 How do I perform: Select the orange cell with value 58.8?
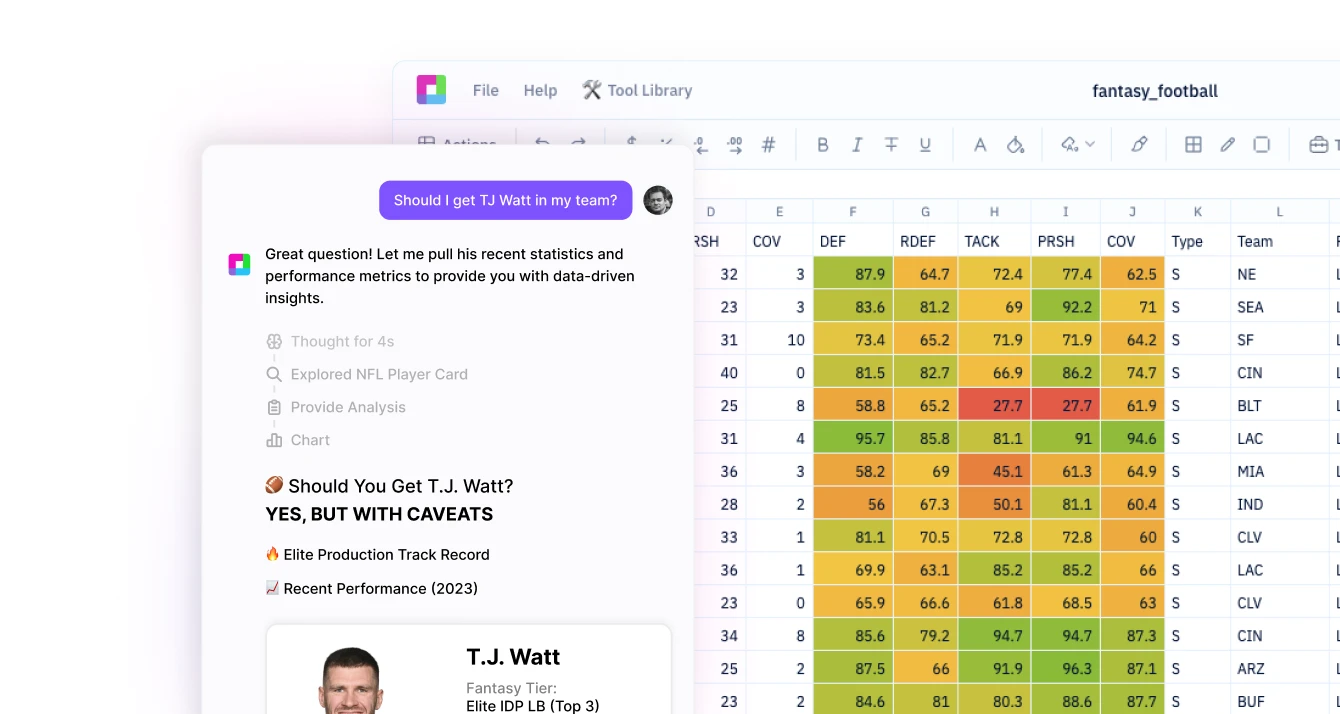click(x=853, y=405)
